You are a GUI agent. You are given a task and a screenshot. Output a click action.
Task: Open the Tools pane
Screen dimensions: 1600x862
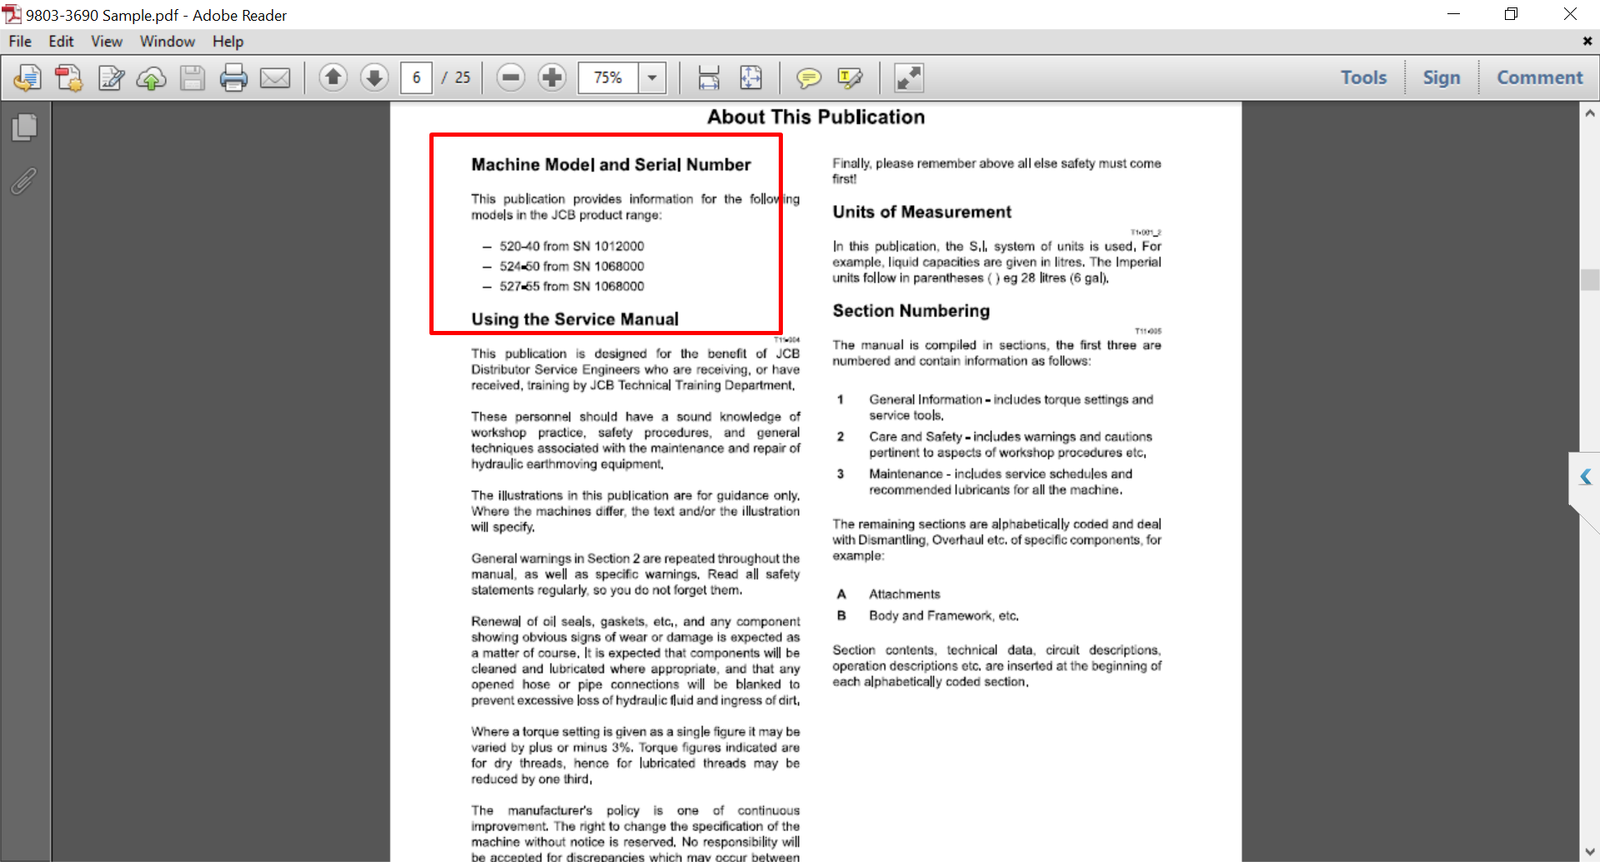[1363, 77]
